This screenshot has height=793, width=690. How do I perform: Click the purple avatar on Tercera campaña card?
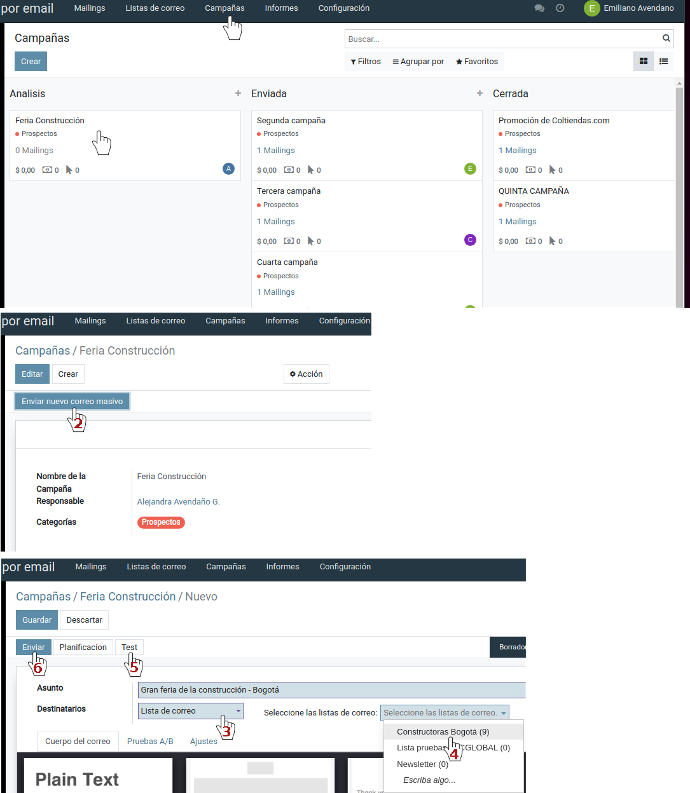pyautogui.click(x=470, y=240)
